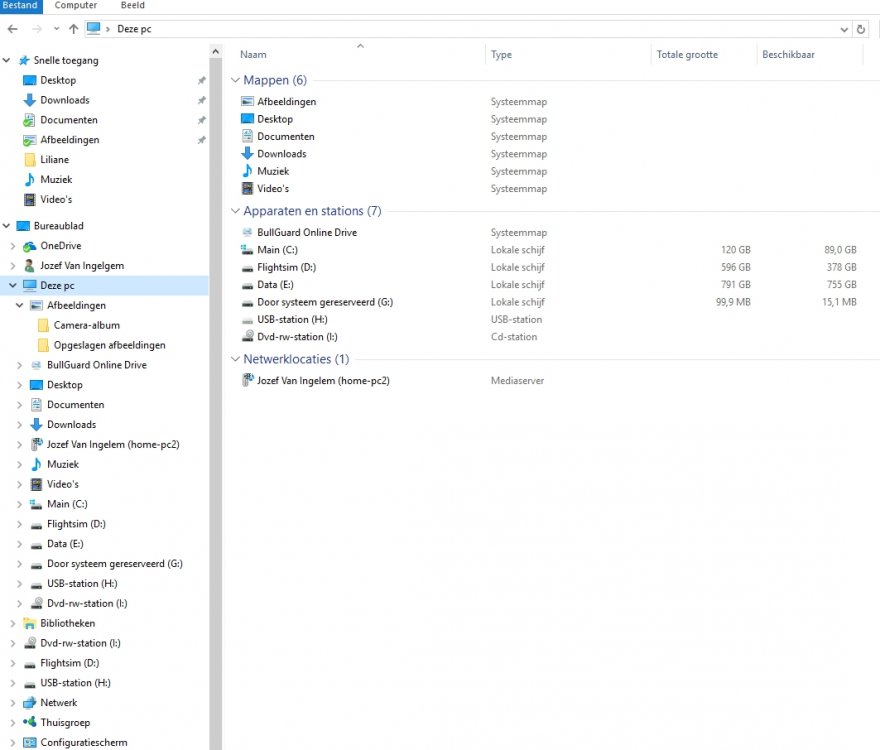This screenshot has width=880, height=750.
Task: Click the Up one level arrow
Action: [73, 29]
